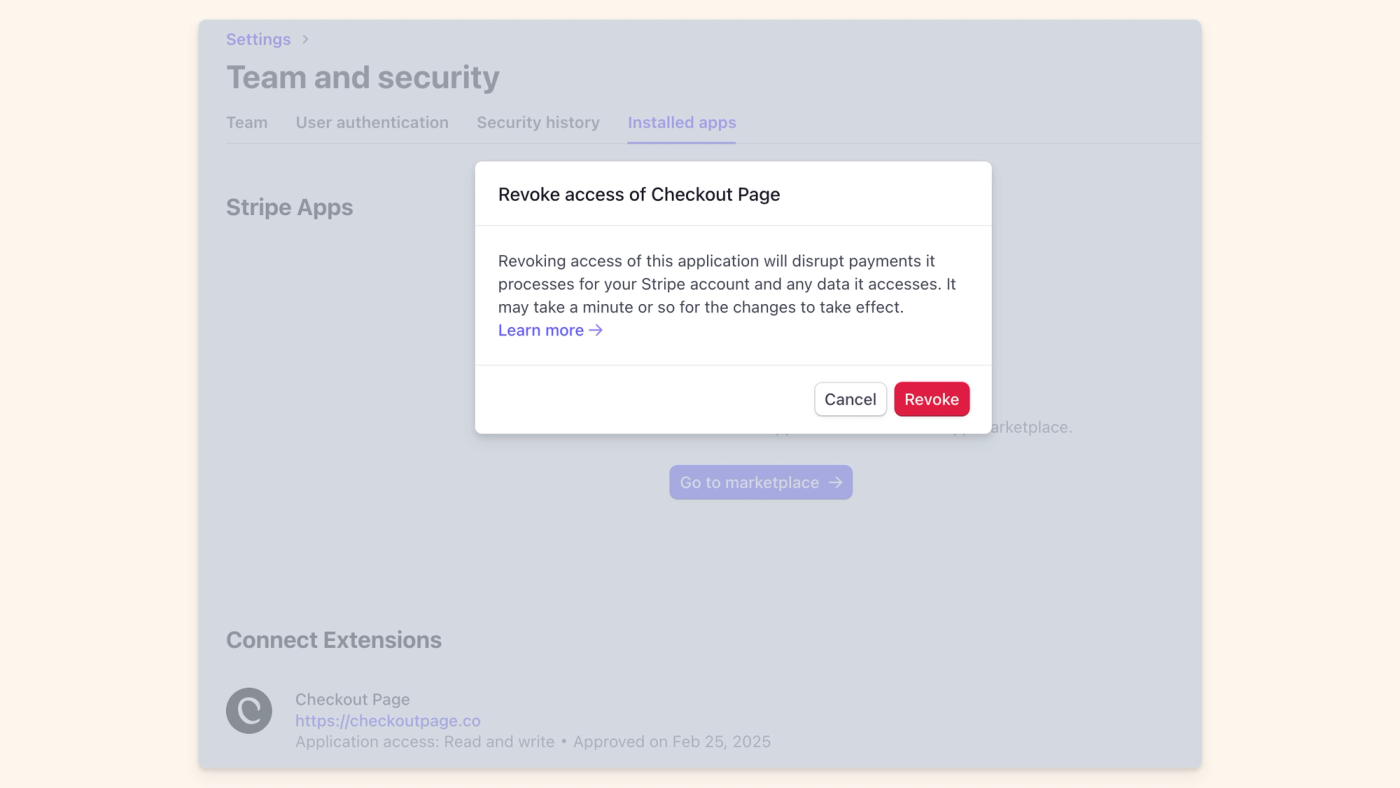Navigate back using the Settings breadcrumb
The image size is (1400, 788).
(258, 39)
